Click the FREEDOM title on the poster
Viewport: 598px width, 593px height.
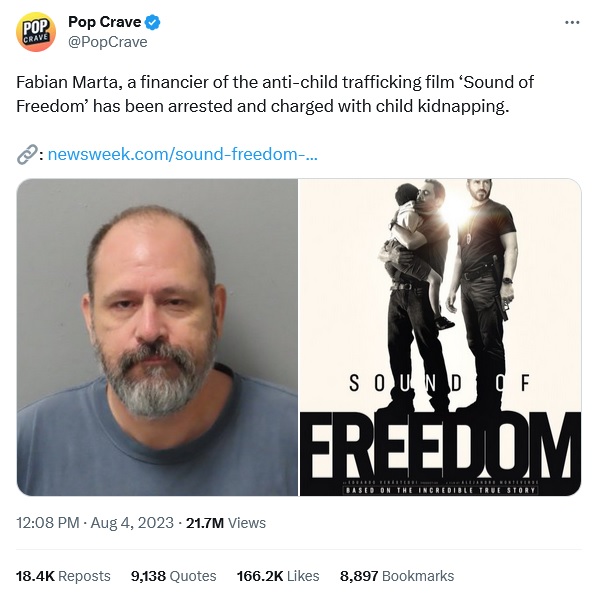pos(440,445)
